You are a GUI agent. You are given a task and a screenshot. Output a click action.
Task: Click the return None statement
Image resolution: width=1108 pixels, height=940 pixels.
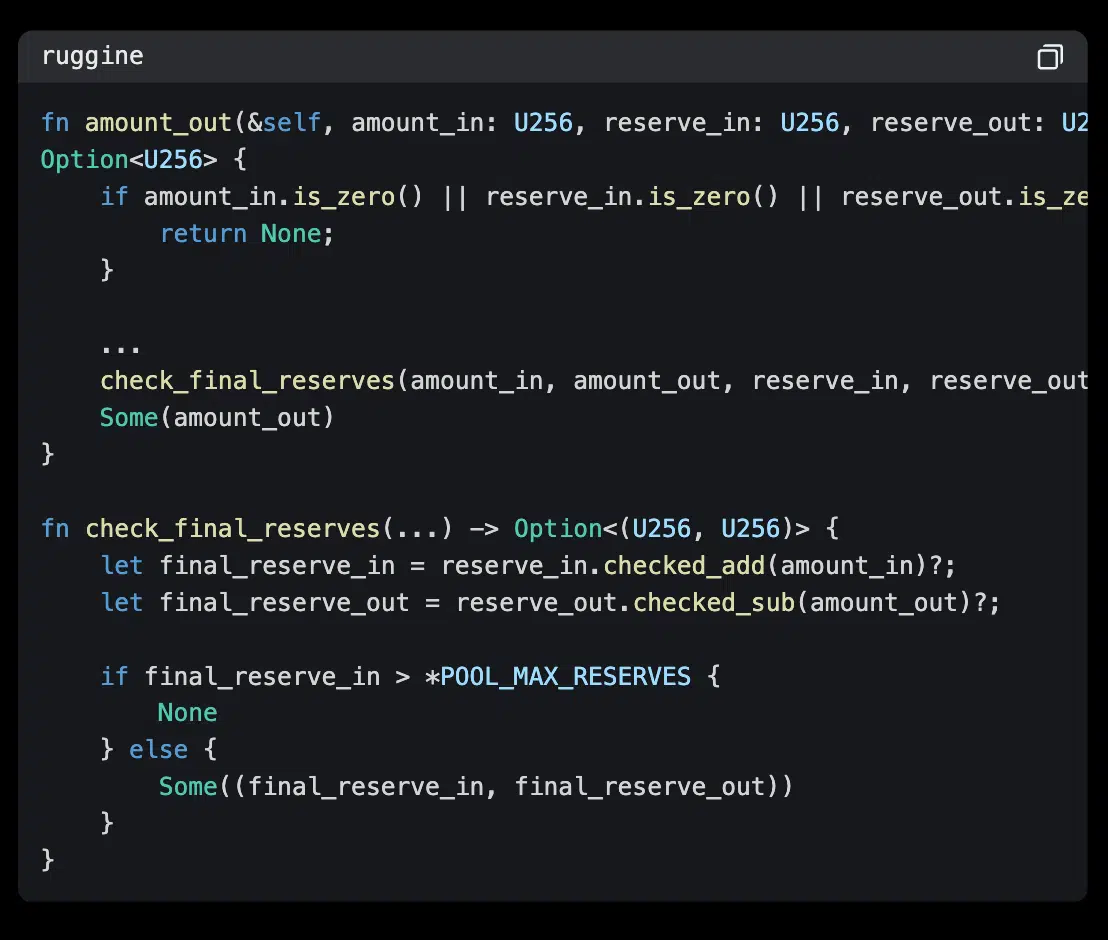pyautogui.click(x=246, y=234)
